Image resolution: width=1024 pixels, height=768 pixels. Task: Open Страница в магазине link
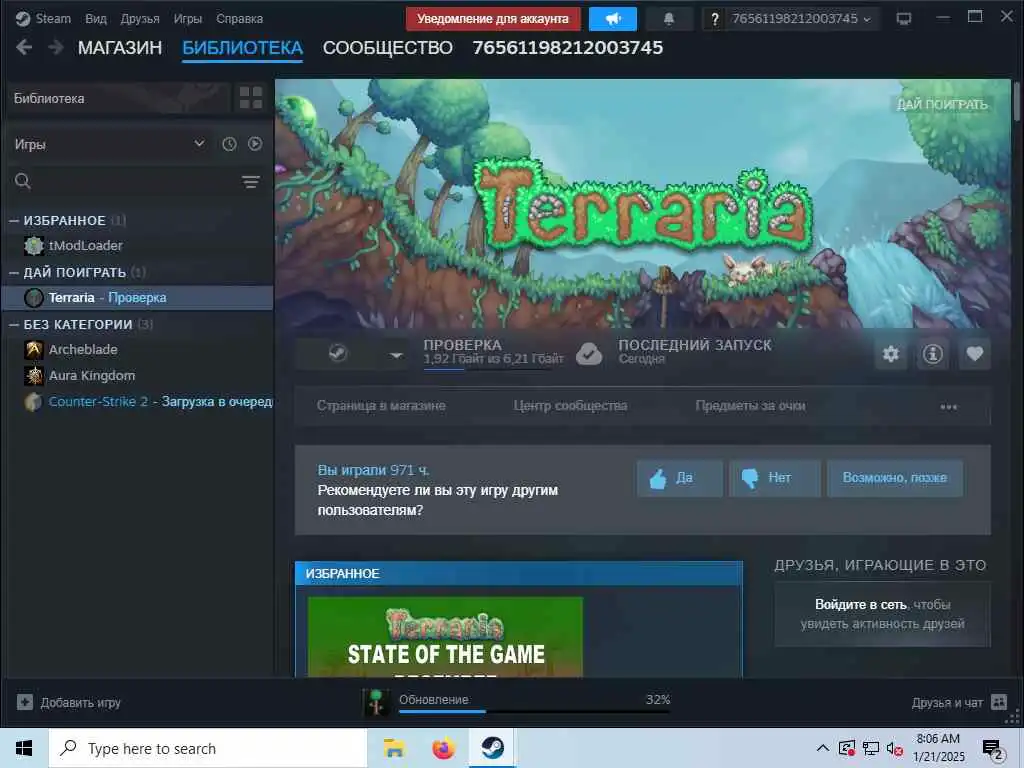[381, 406]
